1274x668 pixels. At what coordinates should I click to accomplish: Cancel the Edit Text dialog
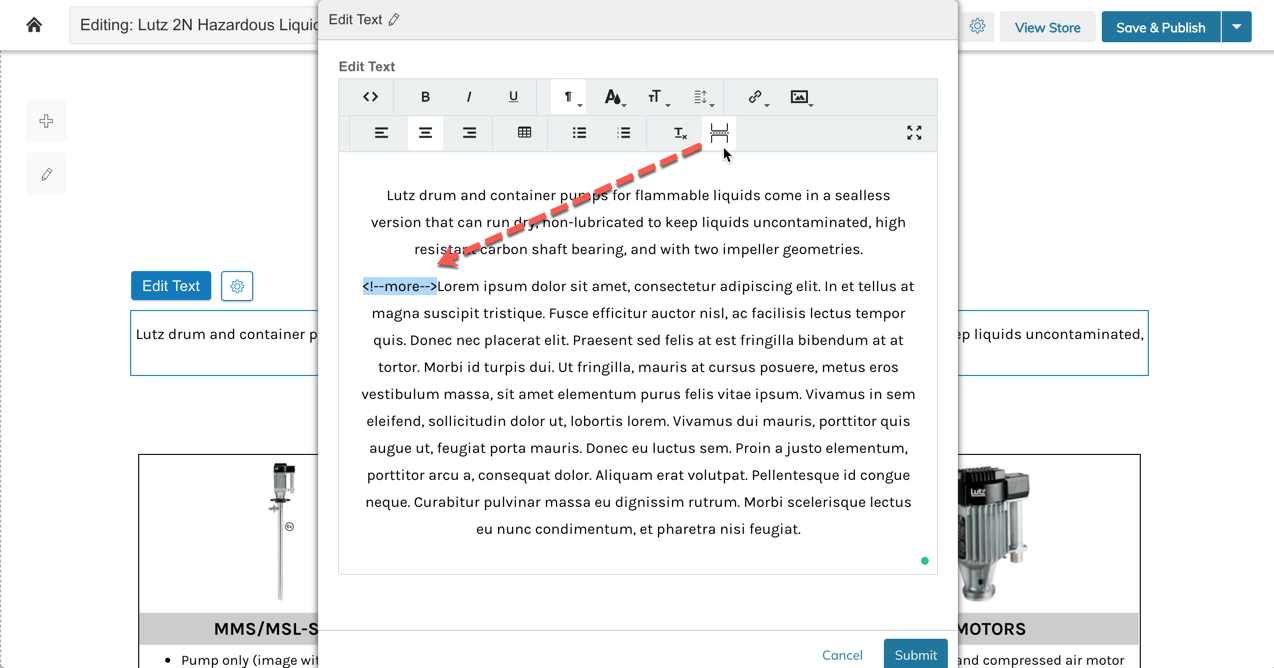[x=842, y=655]
